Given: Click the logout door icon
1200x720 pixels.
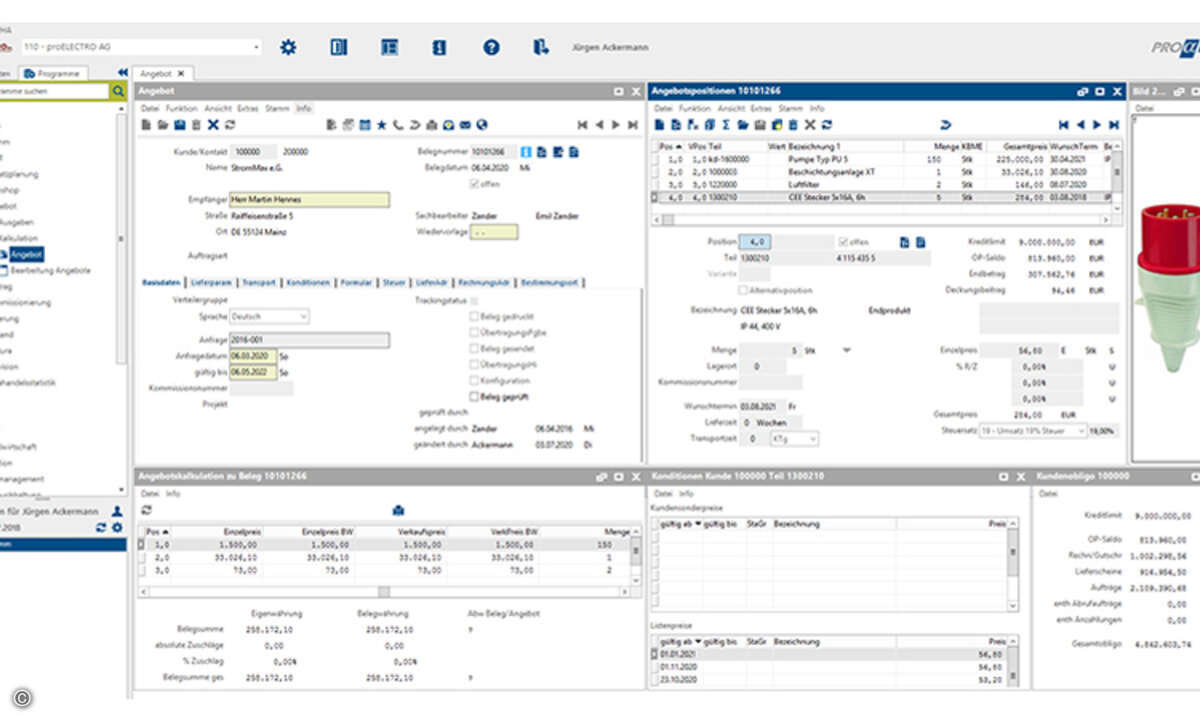Looking at the screenshot, I should point(541,47).
